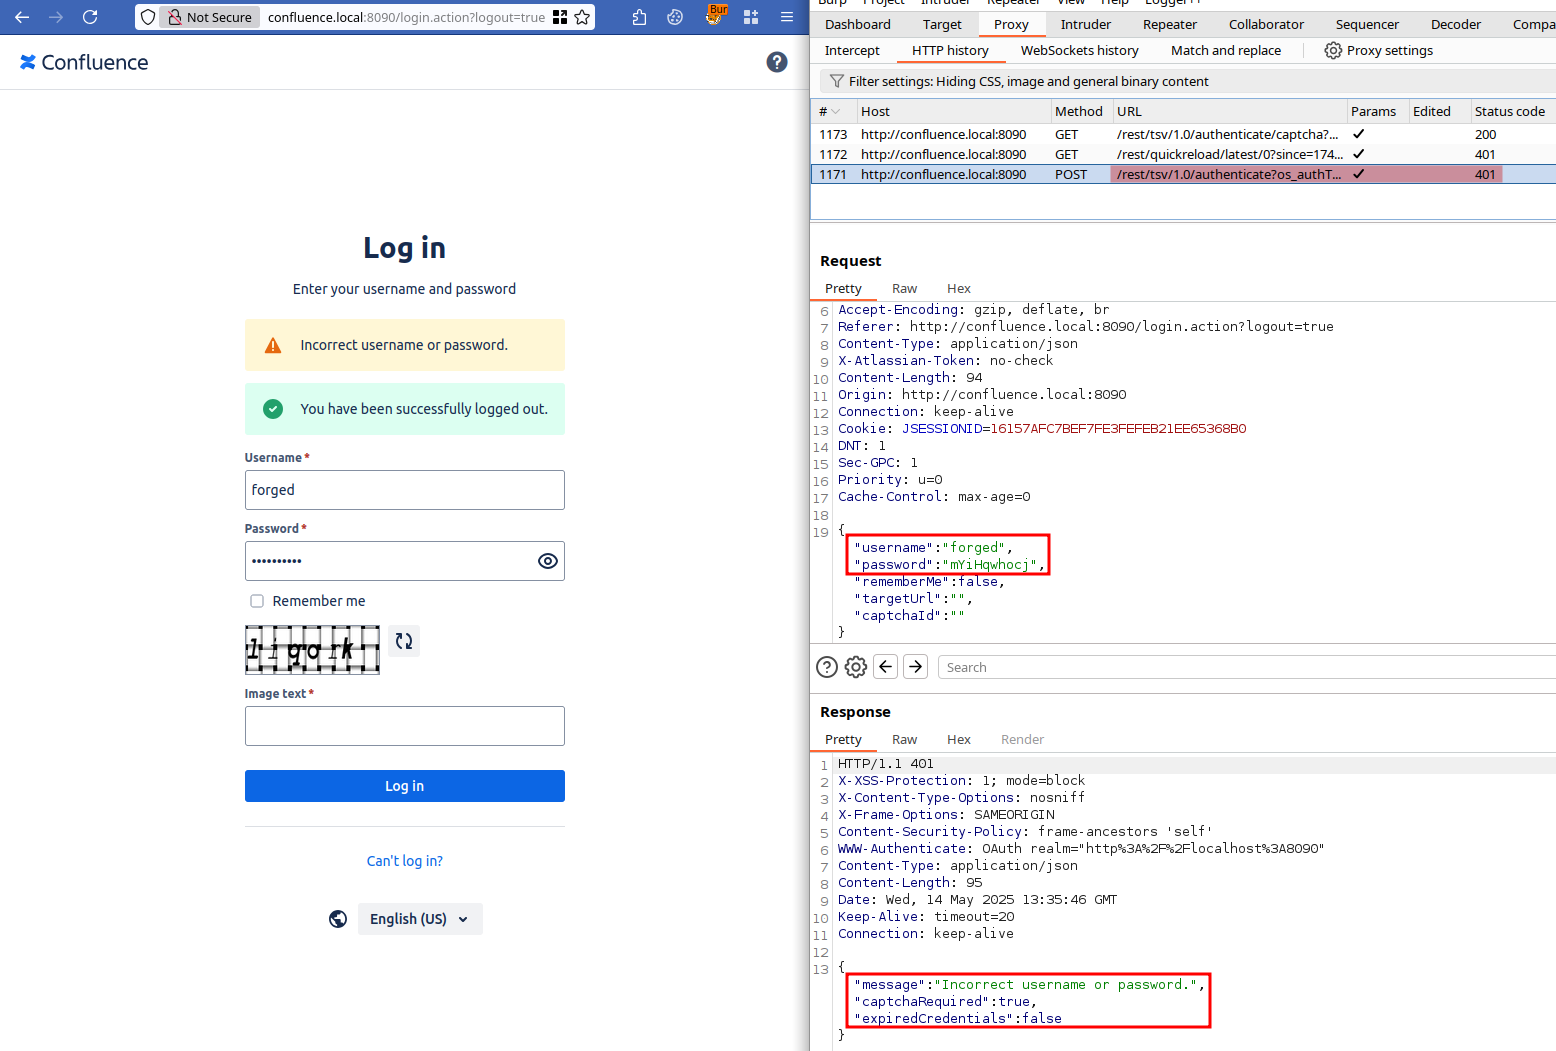
Task: Open the QR code icon in address bar
Action: click(x=560, y=17)
